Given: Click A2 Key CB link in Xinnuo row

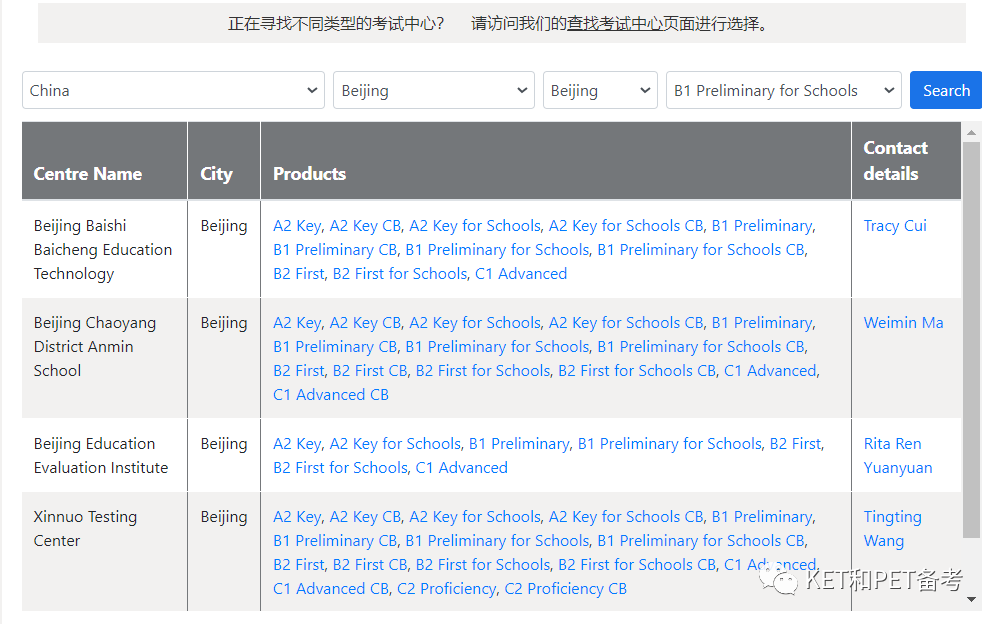Looking at the screenshot, I should [x=365, y=517].
